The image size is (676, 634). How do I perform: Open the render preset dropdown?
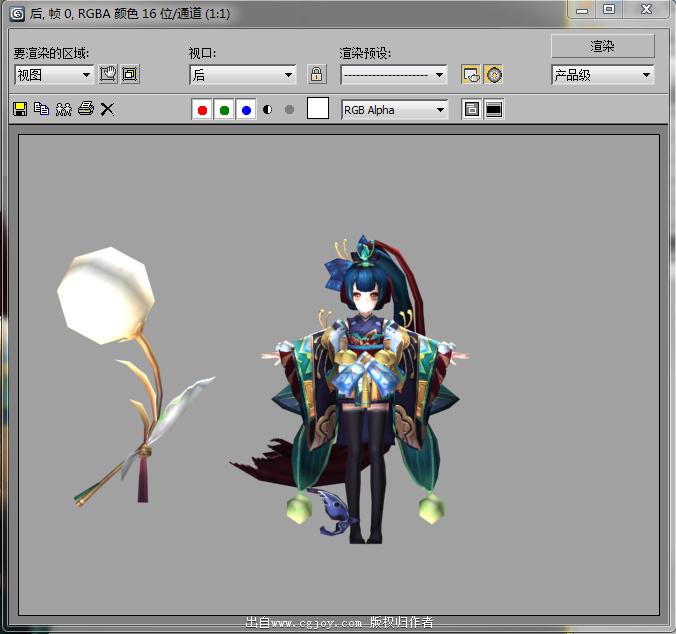(x=393, y=74)
